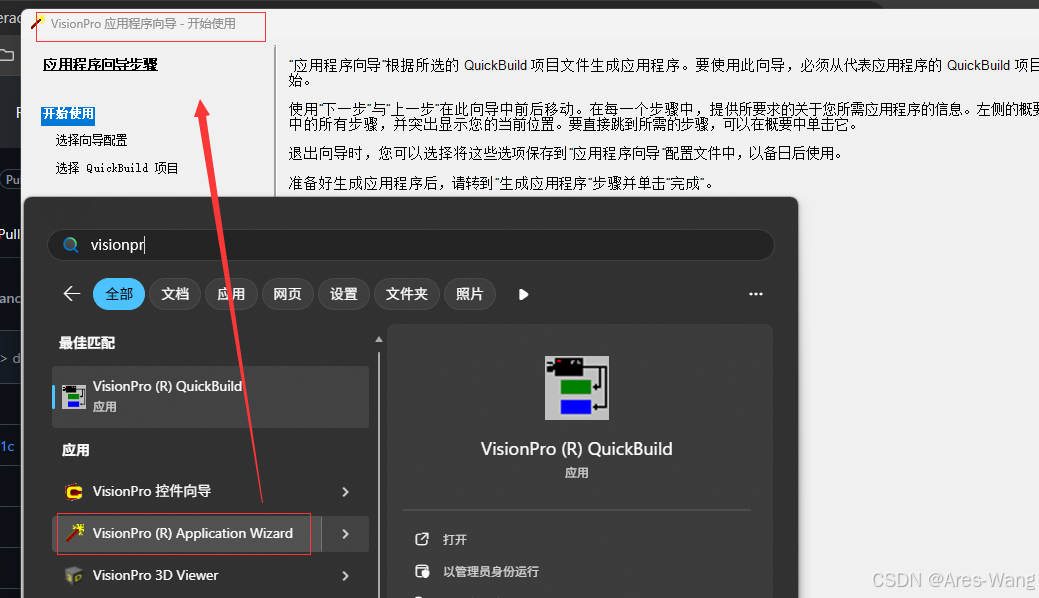Click the 应用程序向导步骤 heading

pyautogui.click(x=100, y=64)
